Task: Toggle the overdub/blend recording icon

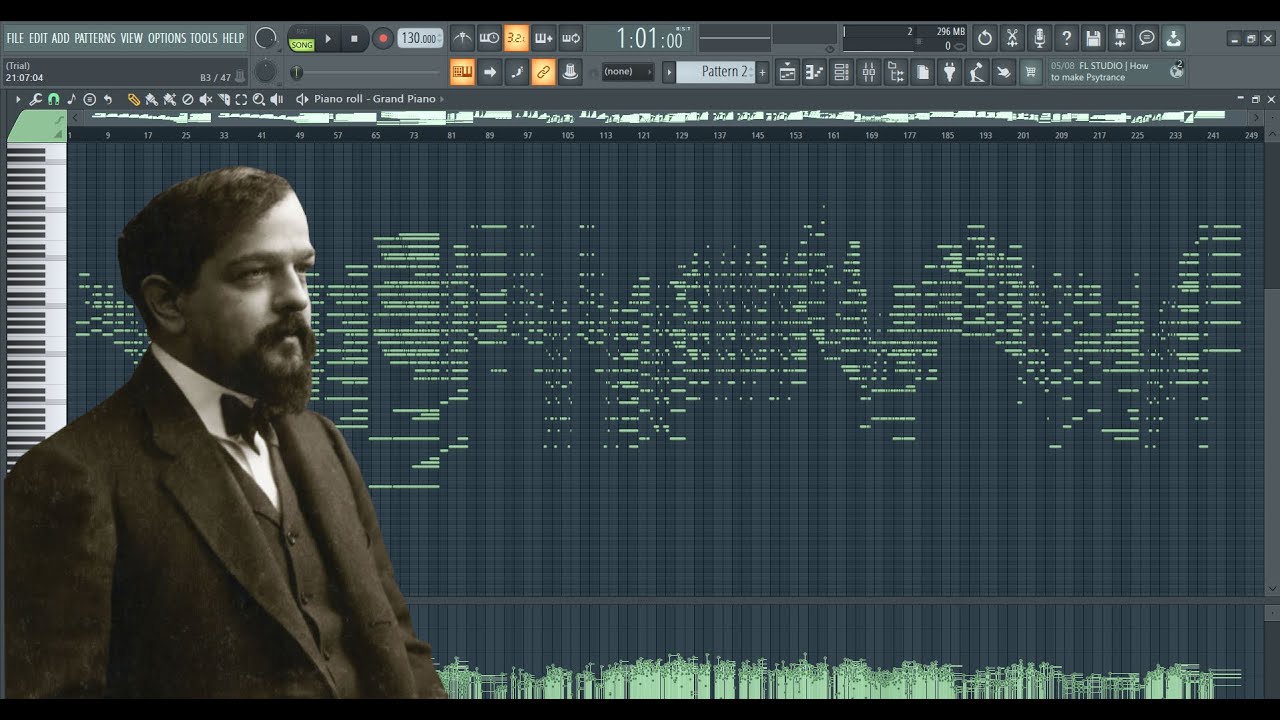Action: click(x=543, y=39)
